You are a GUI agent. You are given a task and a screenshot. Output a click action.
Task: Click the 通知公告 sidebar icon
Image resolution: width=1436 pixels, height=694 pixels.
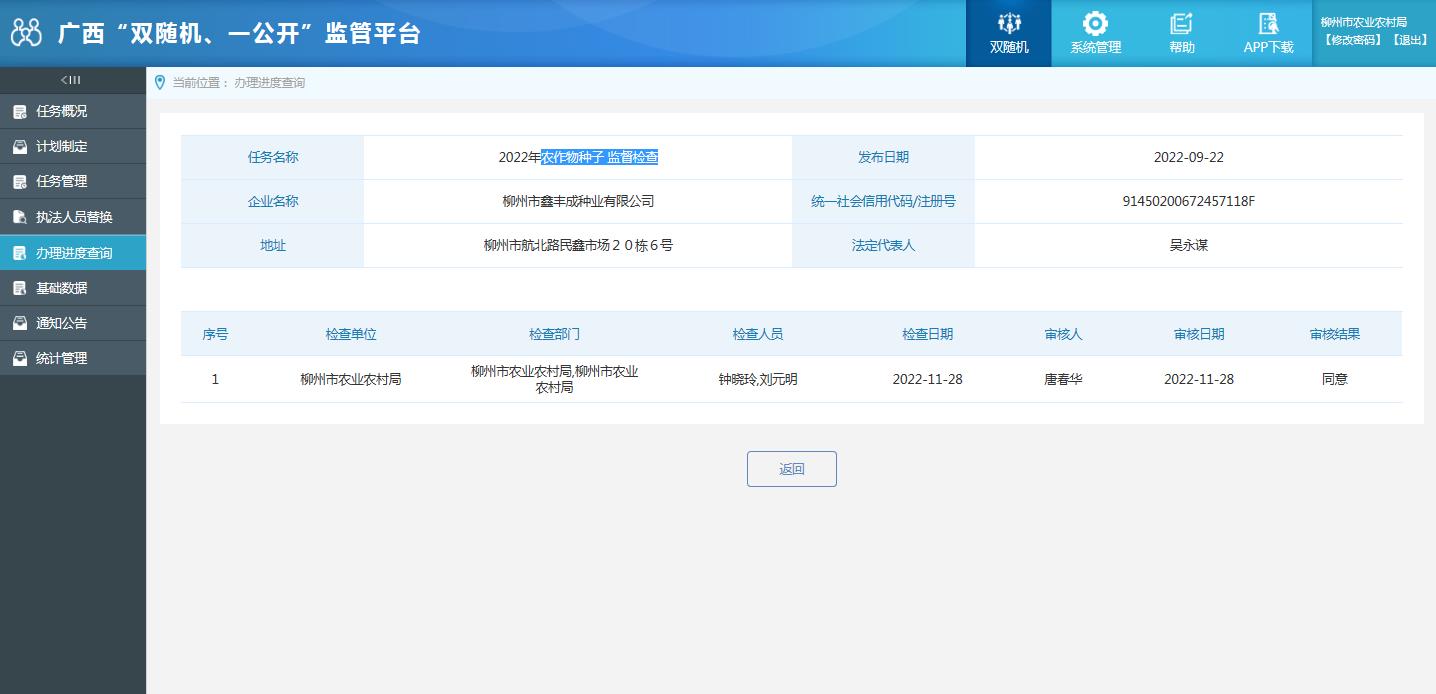point(20,323)
